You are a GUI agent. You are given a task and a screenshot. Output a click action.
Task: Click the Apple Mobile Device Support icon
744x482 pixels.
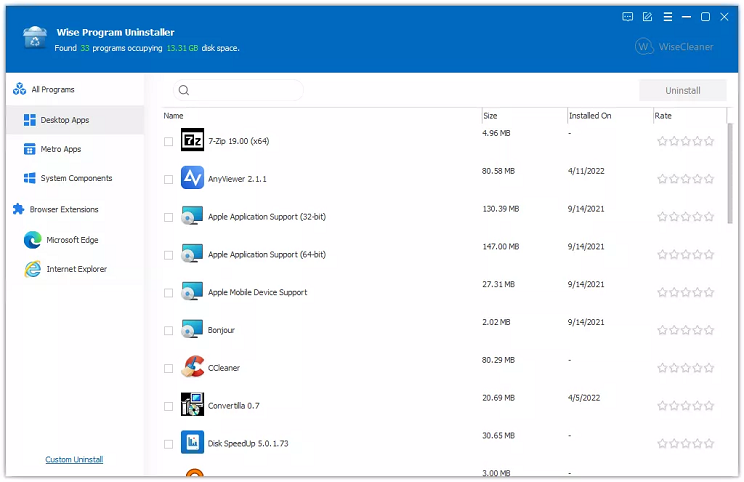coord(192,291)
